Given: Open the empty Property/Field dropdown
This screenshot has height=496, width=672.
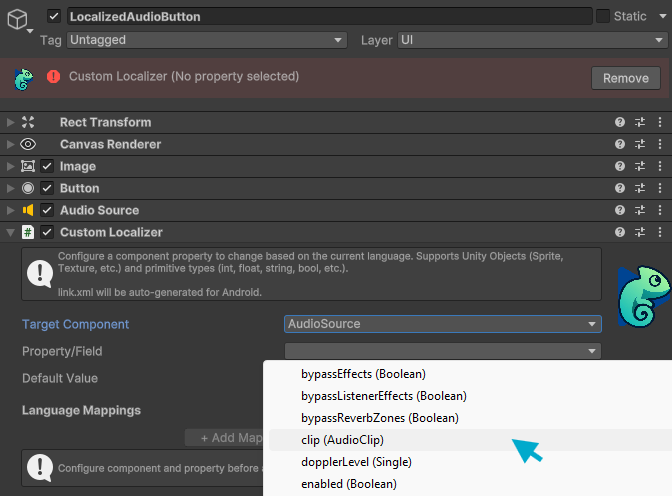Looking at the screenshot, I should (x=443, y=351).
